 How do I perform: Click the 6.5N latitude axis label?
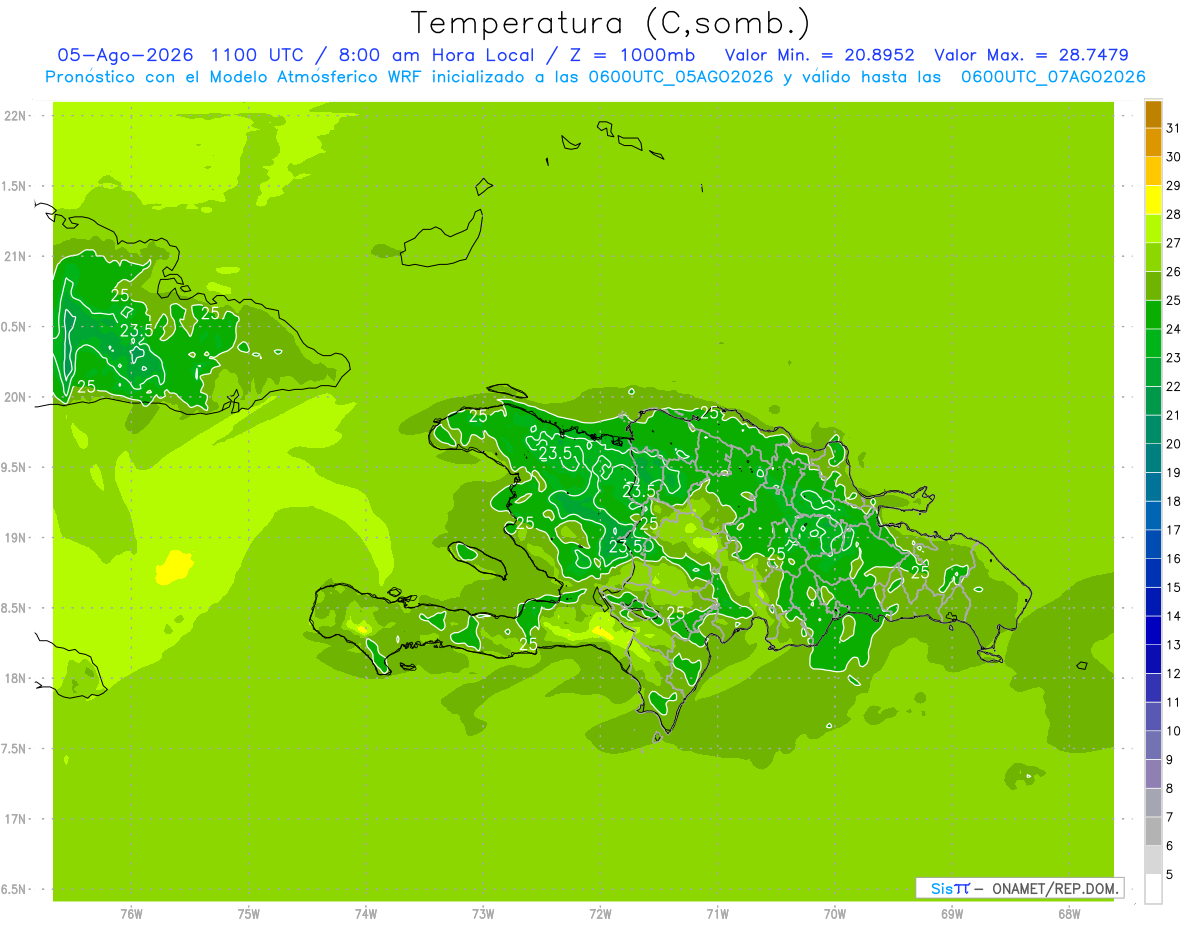coord(14,889)
